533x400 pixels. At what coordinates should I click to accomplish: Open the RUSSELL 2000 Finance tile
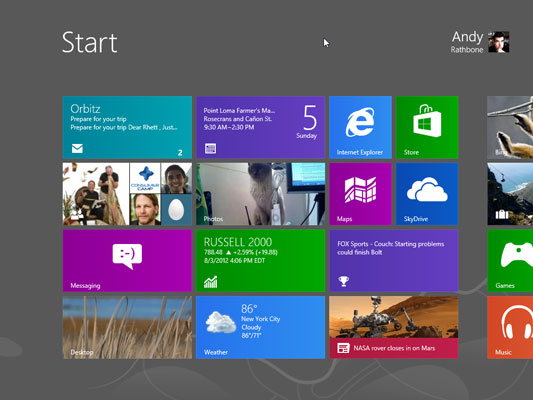(x=260, y=261)
